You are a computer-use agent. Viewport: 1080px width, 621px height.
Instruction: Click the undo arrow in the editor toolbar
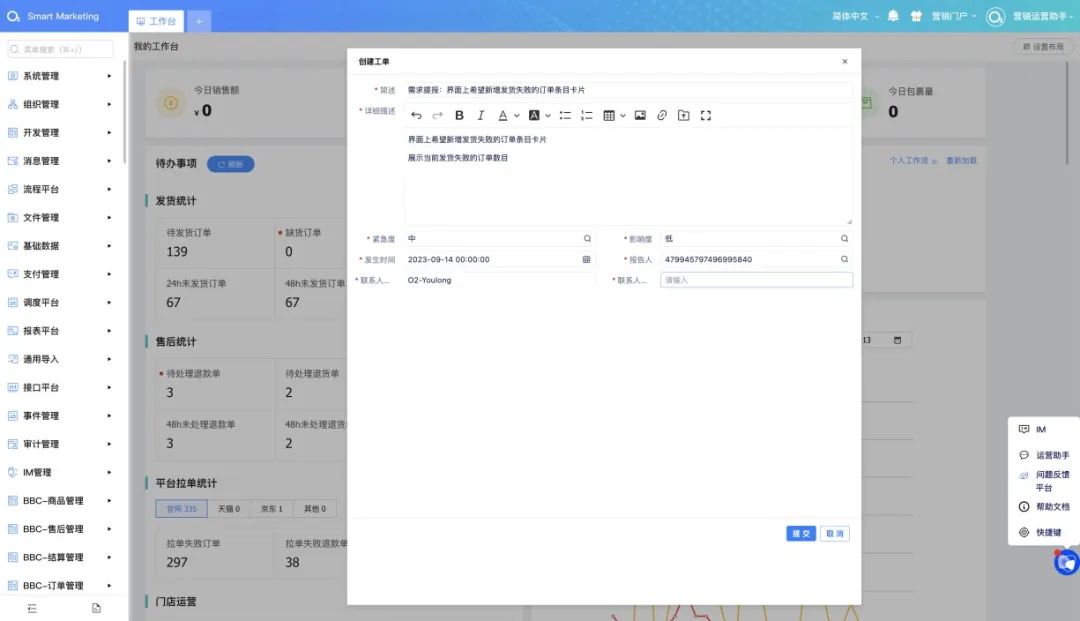(x=416, y=116)
